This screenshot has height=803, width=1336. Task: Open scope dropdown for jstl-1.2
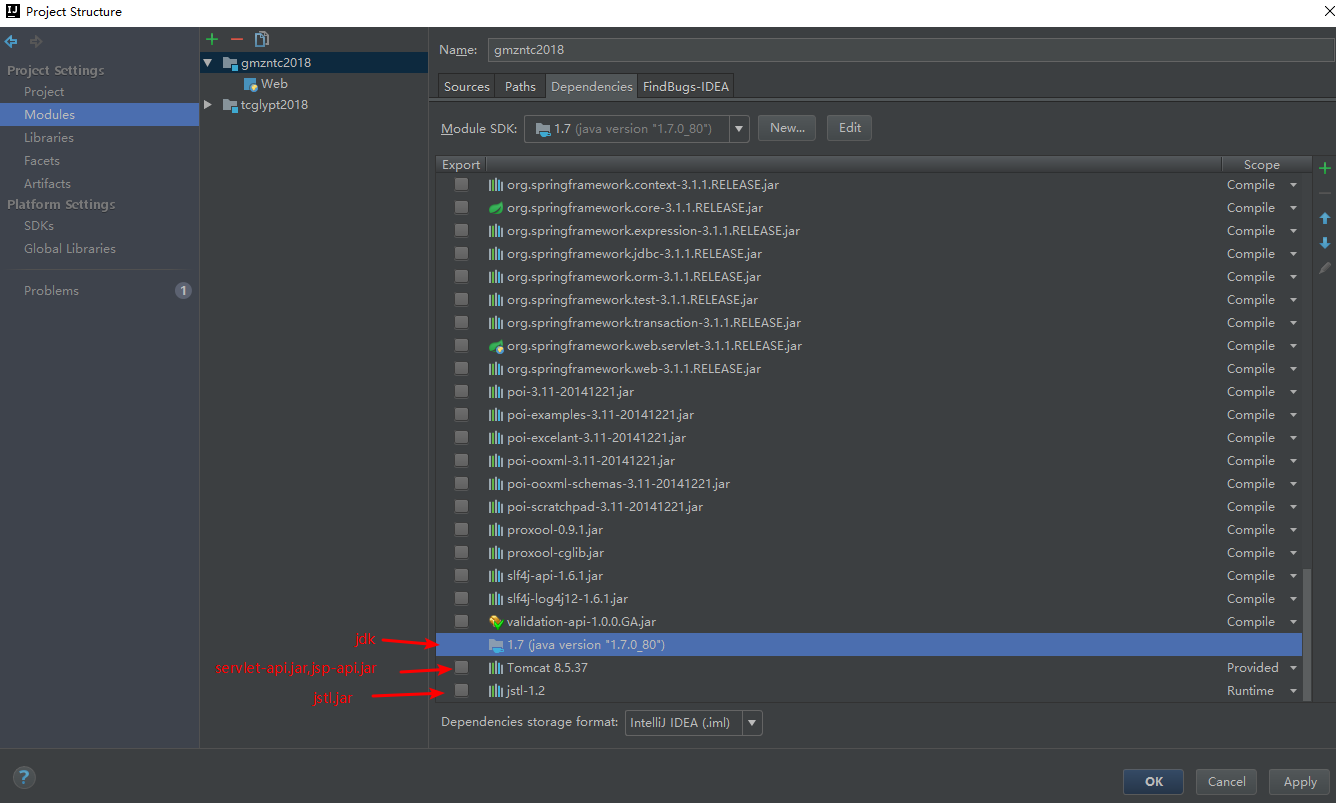coord(1293,691)
